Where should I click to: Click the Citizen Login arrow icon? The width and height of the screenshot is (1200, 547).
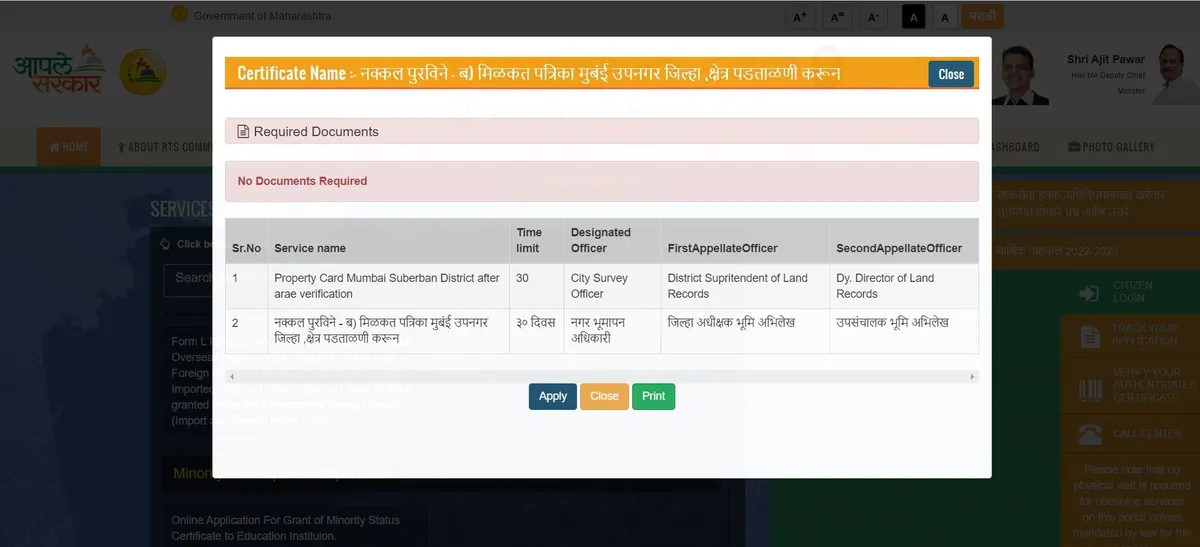pyautogui.click(x=1089, y=293)
